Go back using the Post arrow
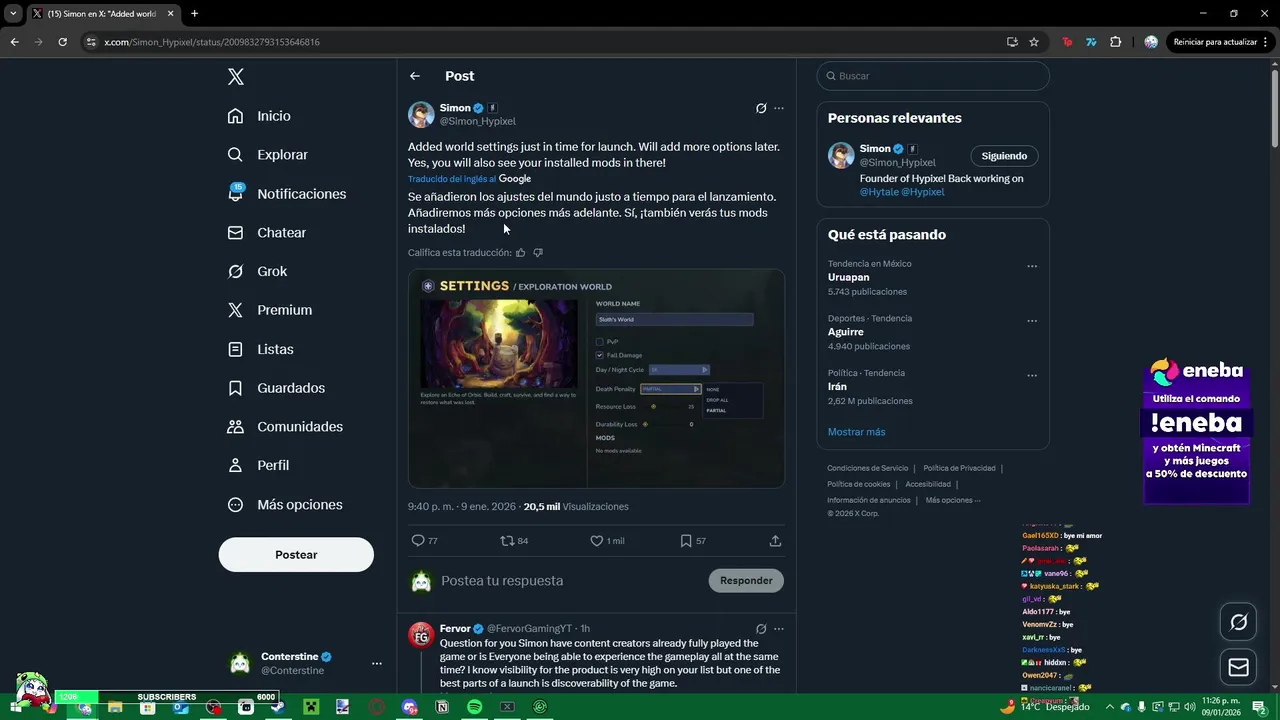Image resolution: width=1280 pixels, height=720 pixels. pos(415,76)
